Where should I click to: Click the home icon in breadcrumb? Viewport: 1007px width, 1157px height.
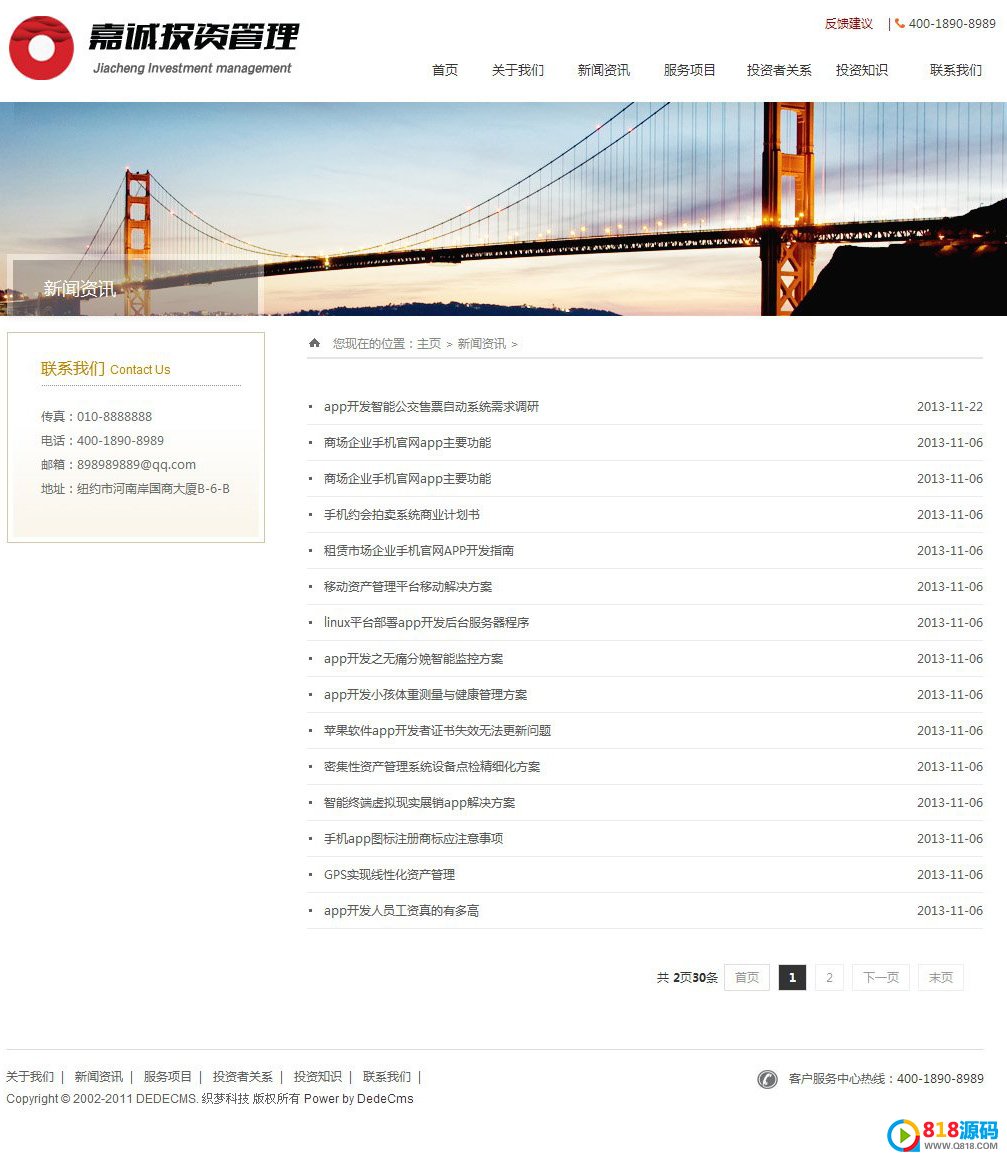[314, 343]
